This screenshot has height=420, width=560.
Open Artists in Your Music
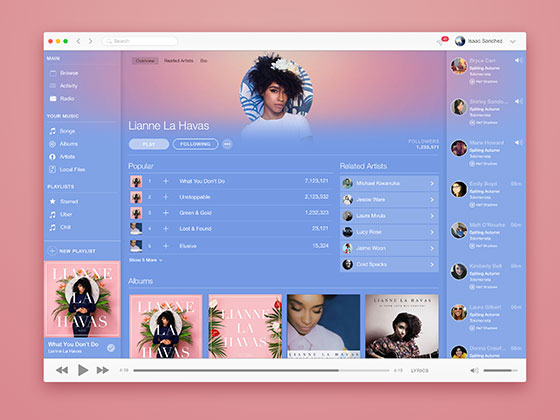[62, 157]
